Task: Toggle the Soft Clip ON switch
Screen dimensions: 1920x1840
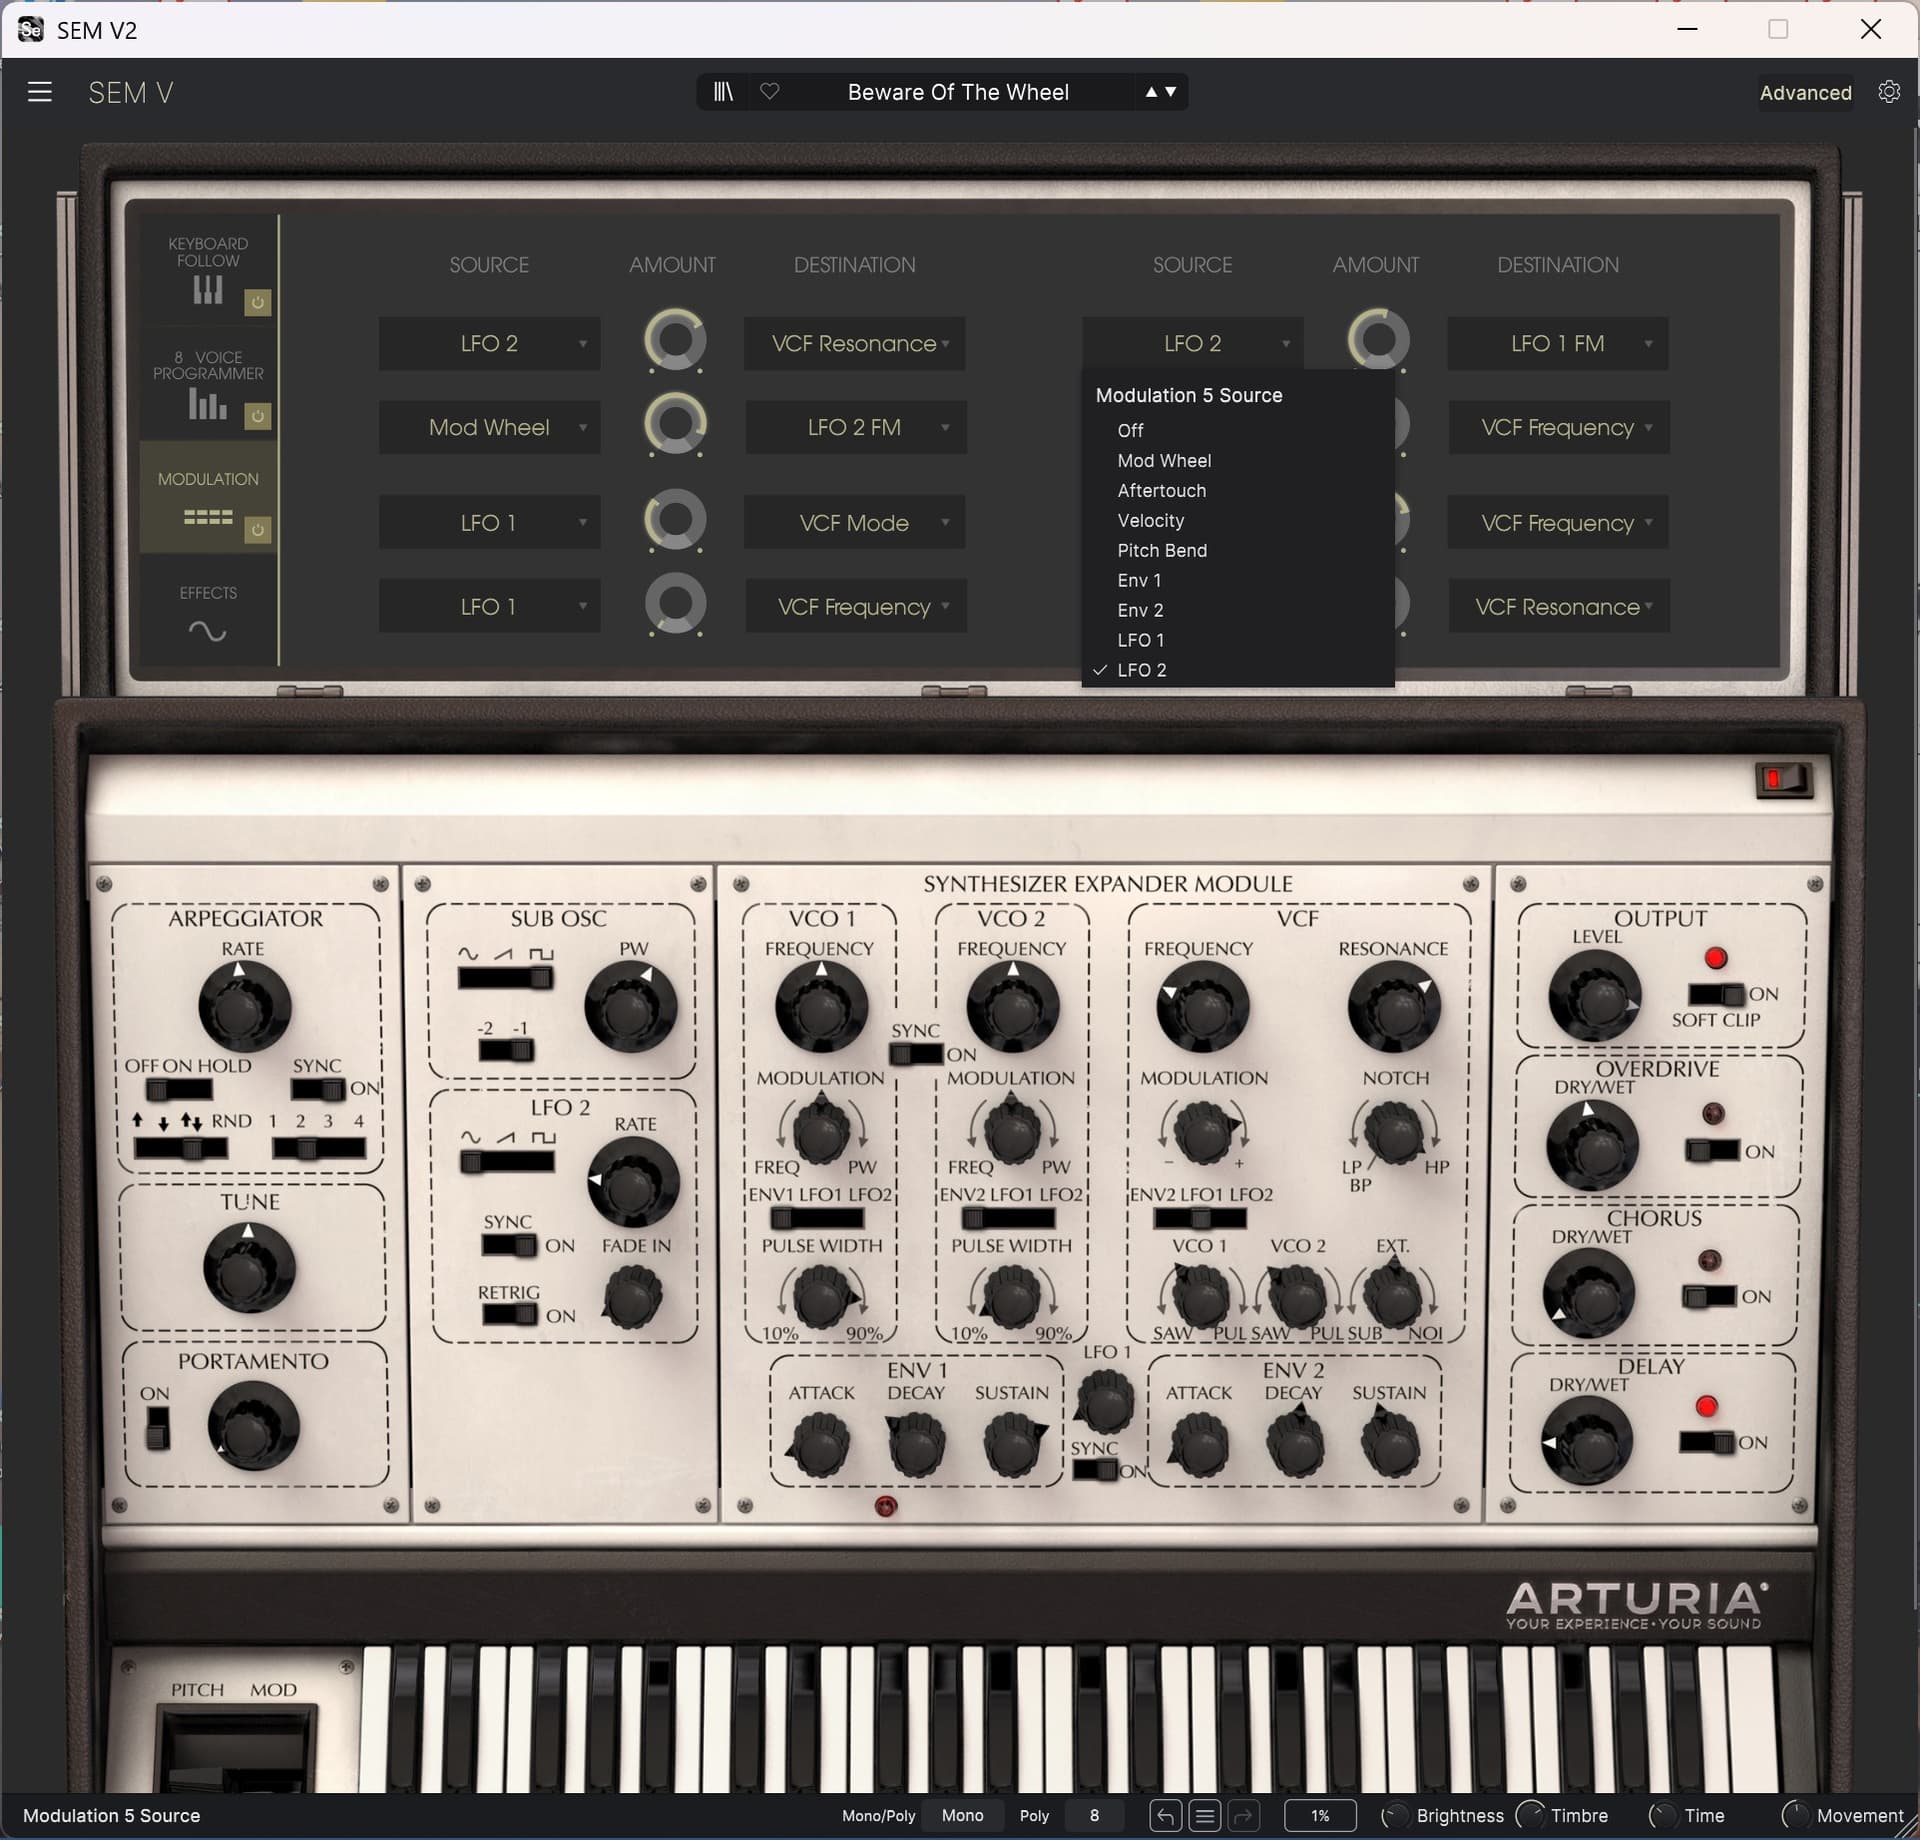Action: pos(1717,994)
